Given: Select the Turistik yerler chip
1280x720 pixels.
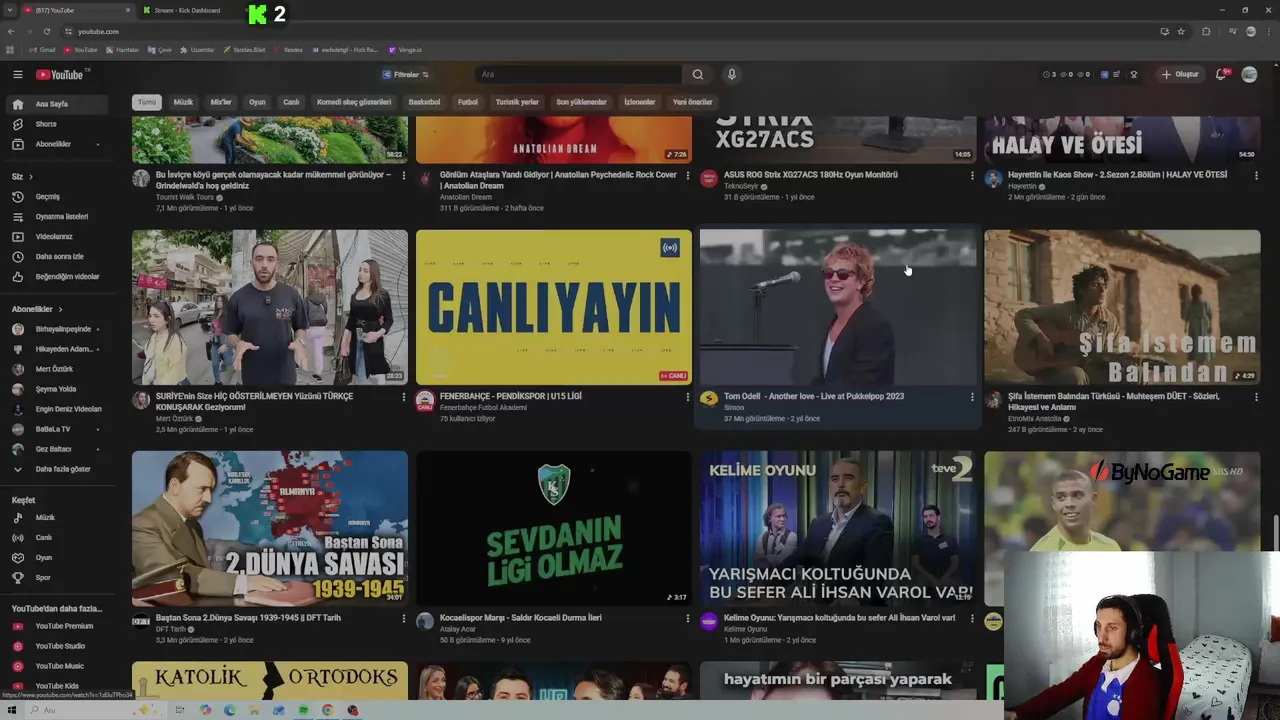Looking at the screenshot, I should [x=517, y=102].
